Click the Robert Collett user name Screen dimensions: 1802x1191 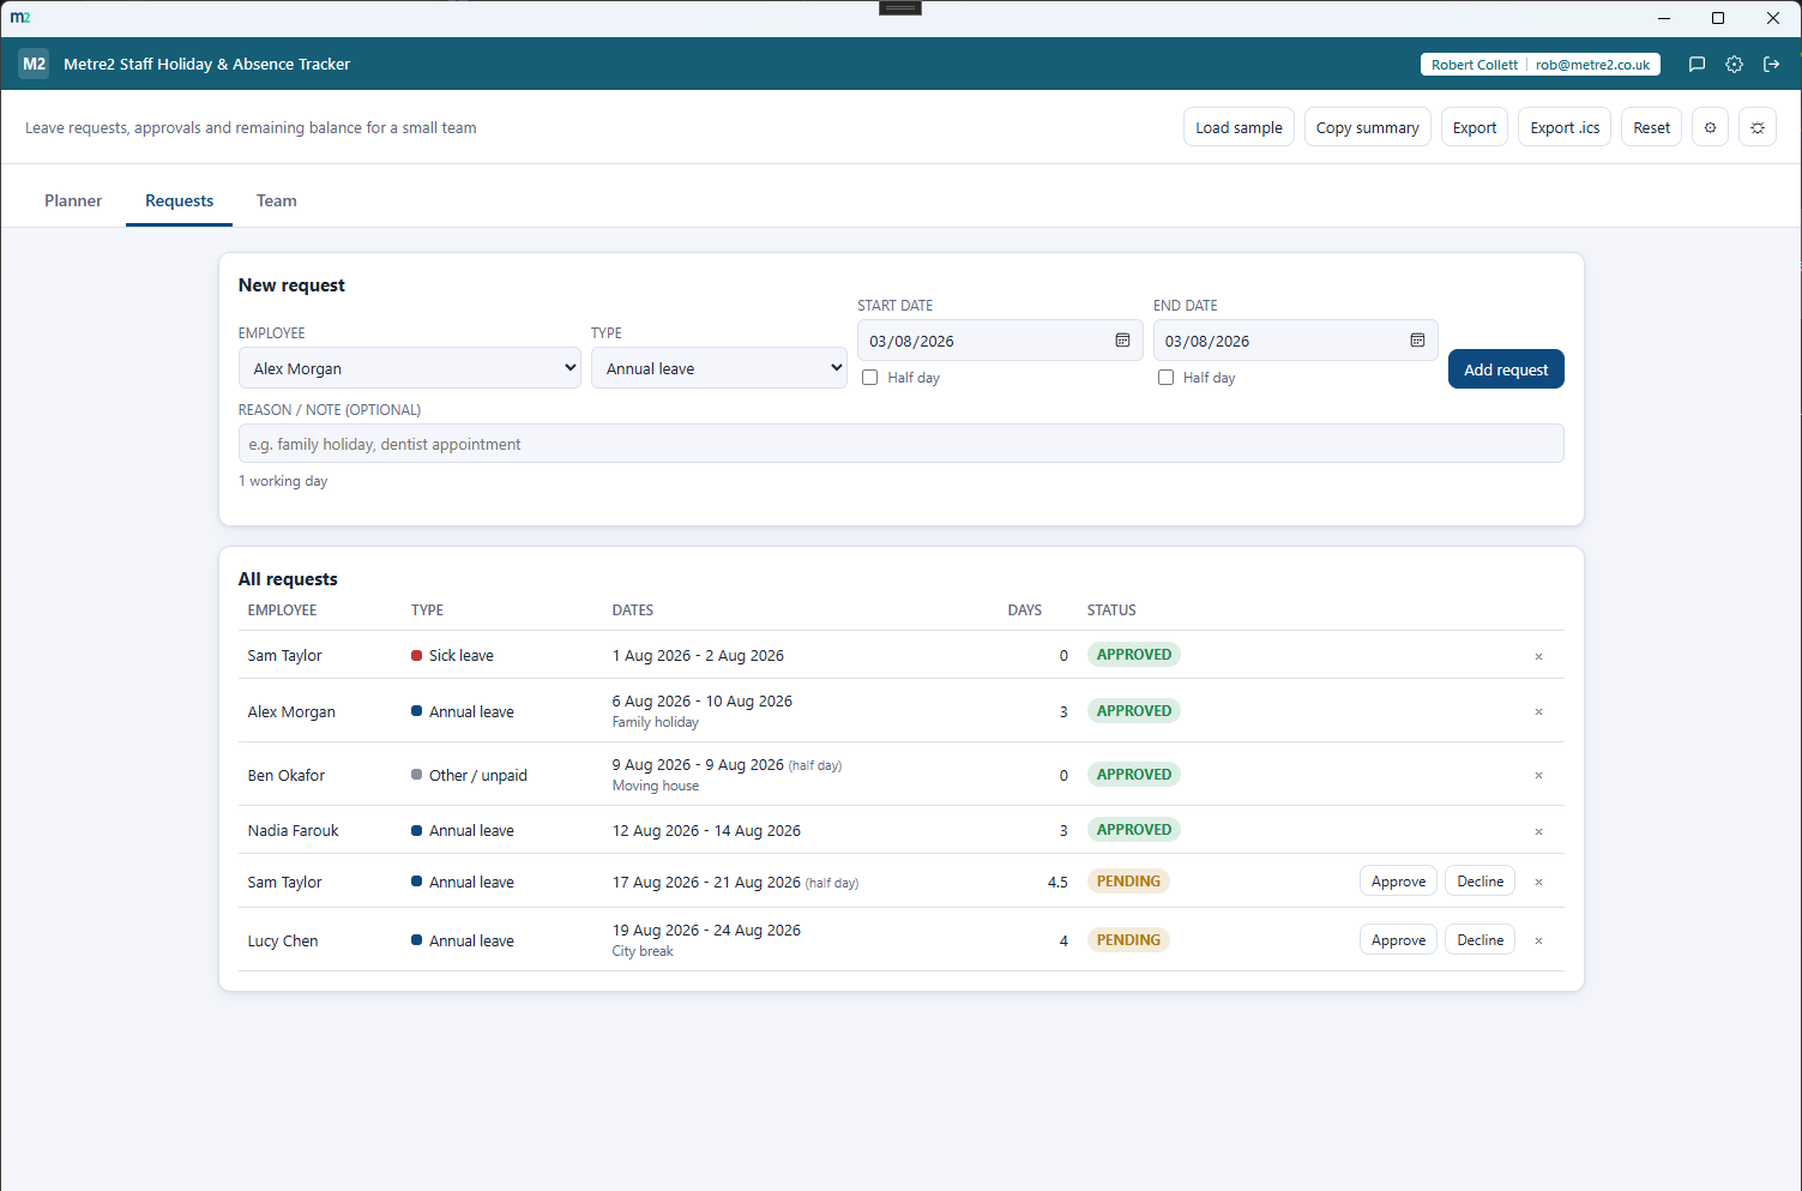tap(1474, 64)
